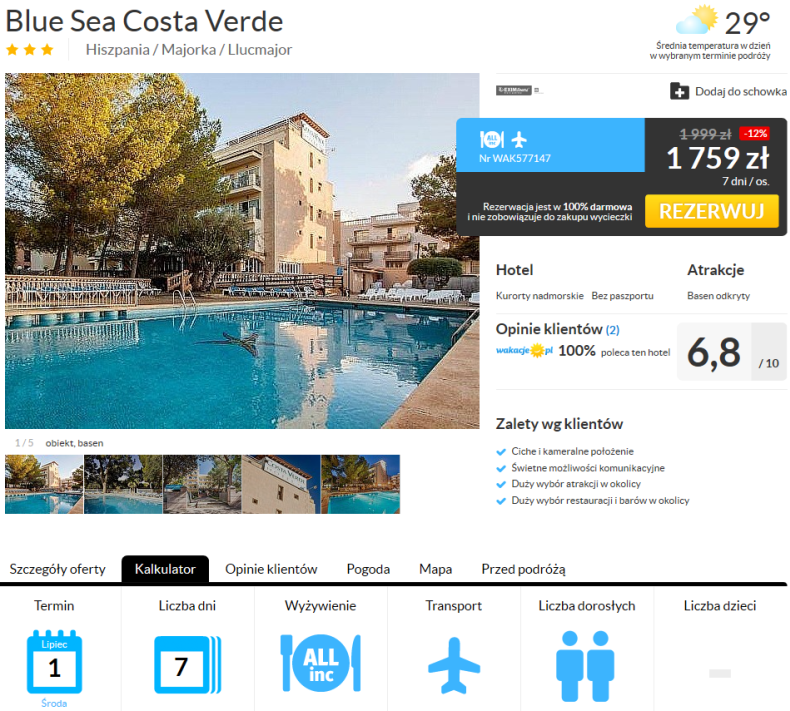This screenshot has width=790, height=711.
Task: Open the customer reviews count (2) link
Action: click(612, 330)
